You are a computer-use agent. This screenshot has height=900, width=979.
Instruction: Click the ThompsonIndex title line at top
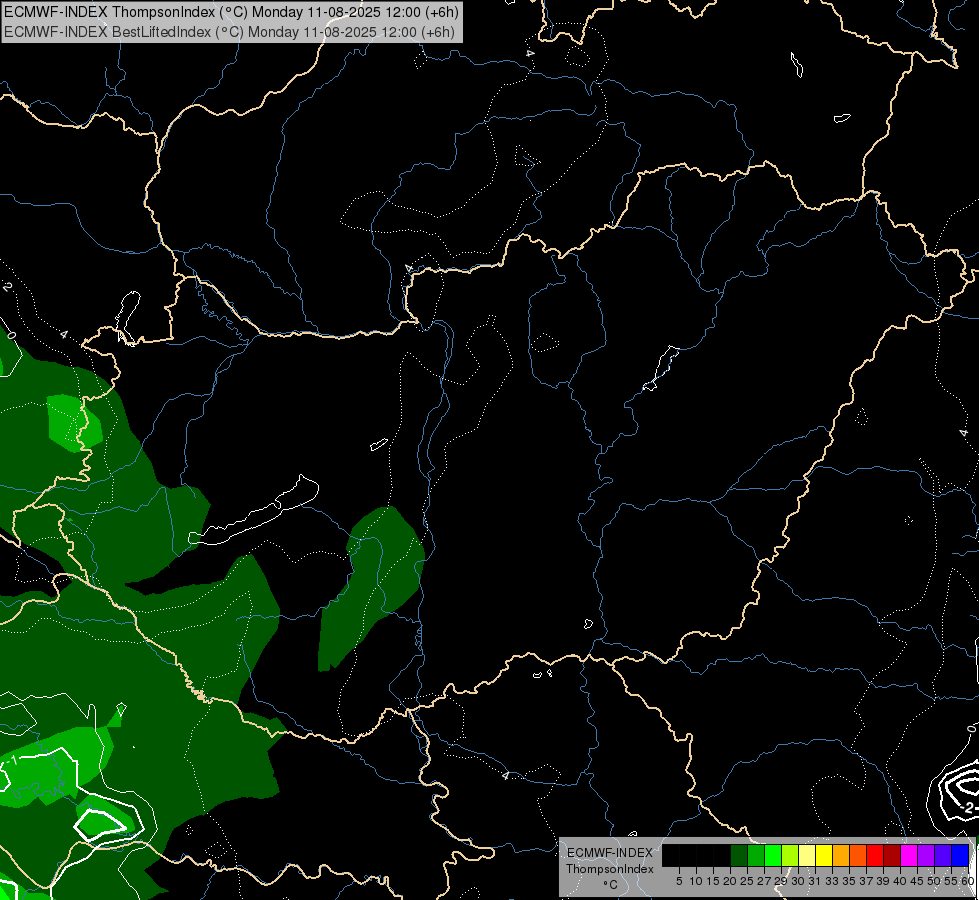pyautogui.click(x=231, y=12)
